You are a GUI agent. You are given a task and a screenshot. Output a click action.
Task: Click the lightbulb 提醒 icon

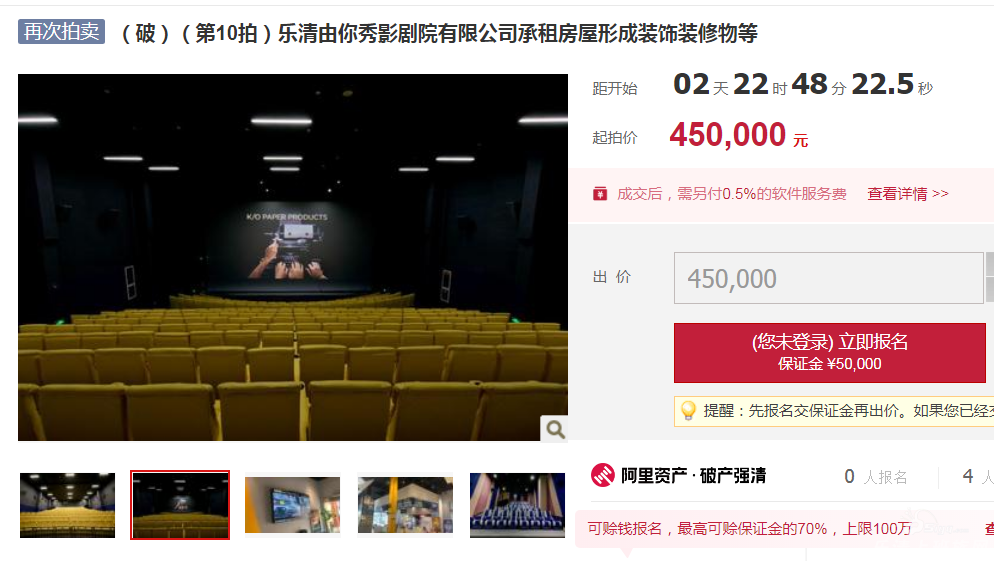[x=688, y=411]
